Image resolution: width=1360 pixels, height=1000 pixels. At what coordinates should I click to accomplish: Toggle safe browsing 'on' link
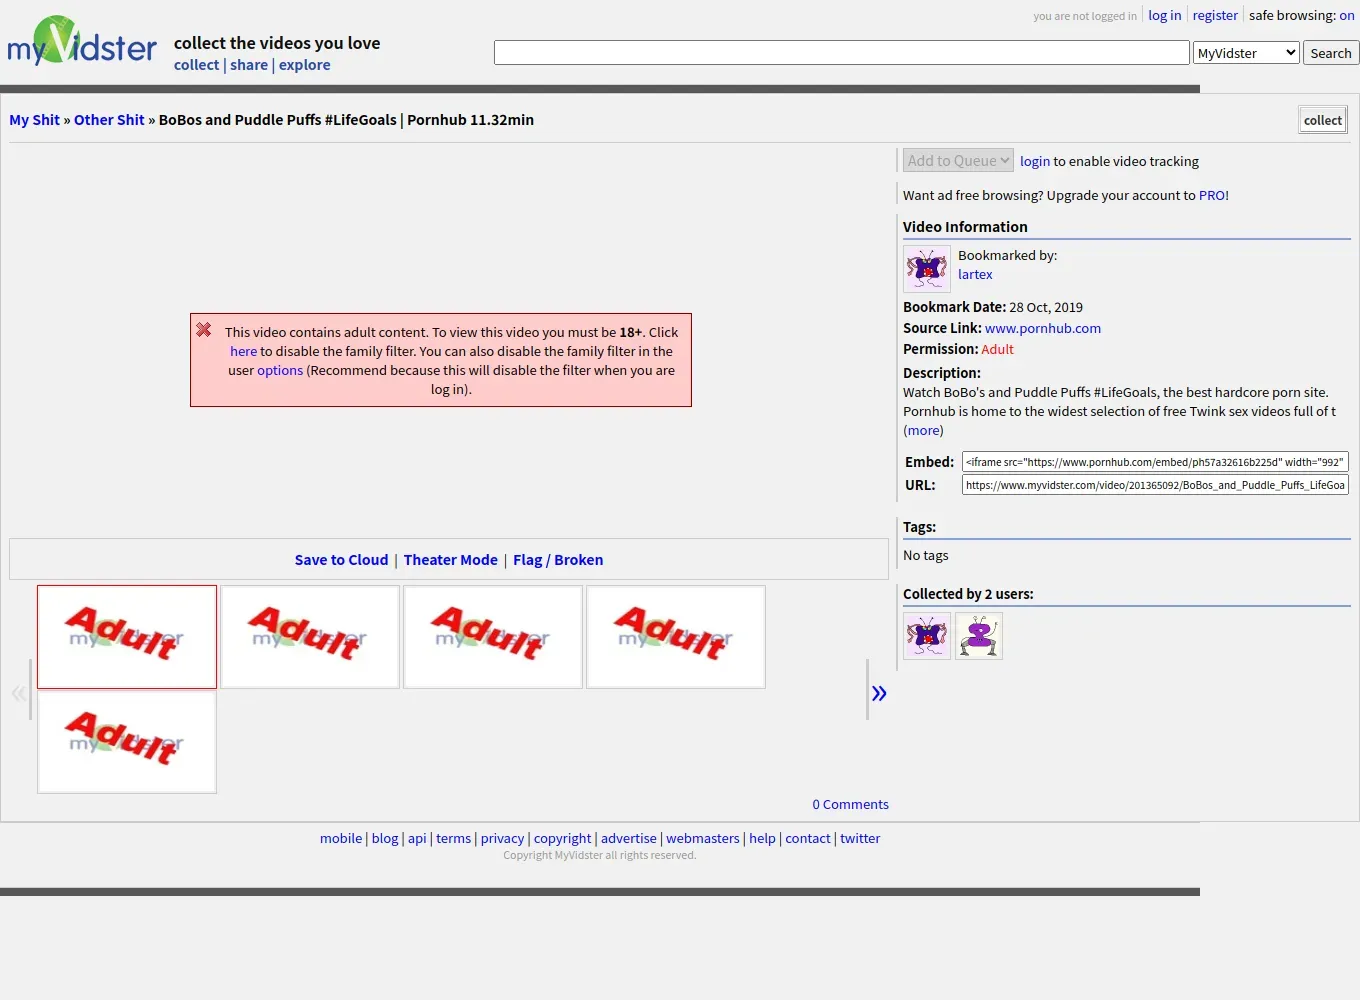tap(1347, 15)
